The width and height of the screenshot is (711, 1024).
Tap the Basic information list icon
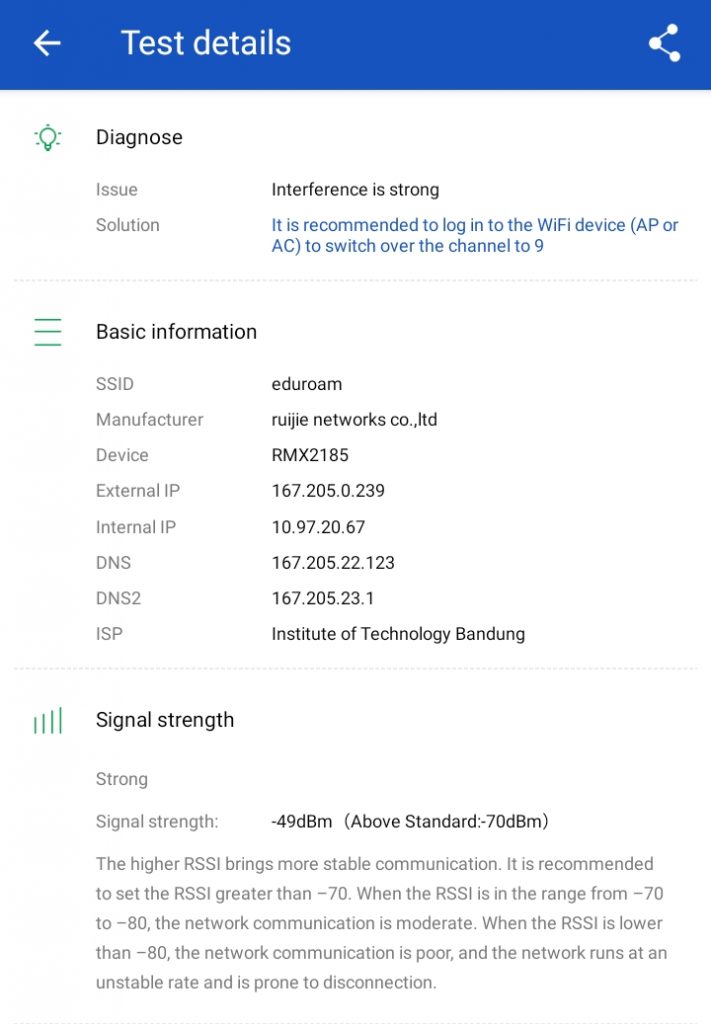pyautogui.click(x=47, y=332)
